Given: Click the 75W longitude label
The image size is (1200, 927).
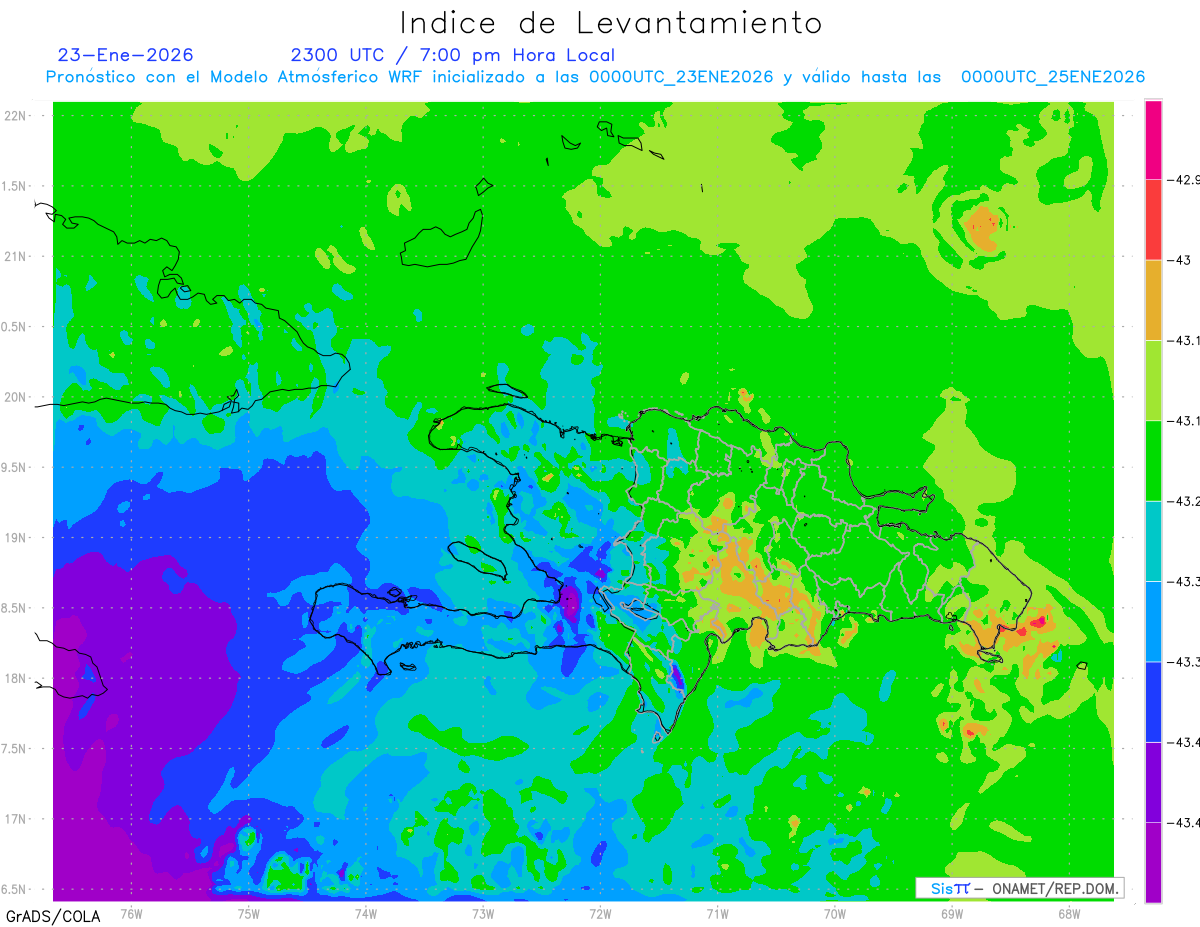Looking at the screenshot, I should tap(248, 914).
